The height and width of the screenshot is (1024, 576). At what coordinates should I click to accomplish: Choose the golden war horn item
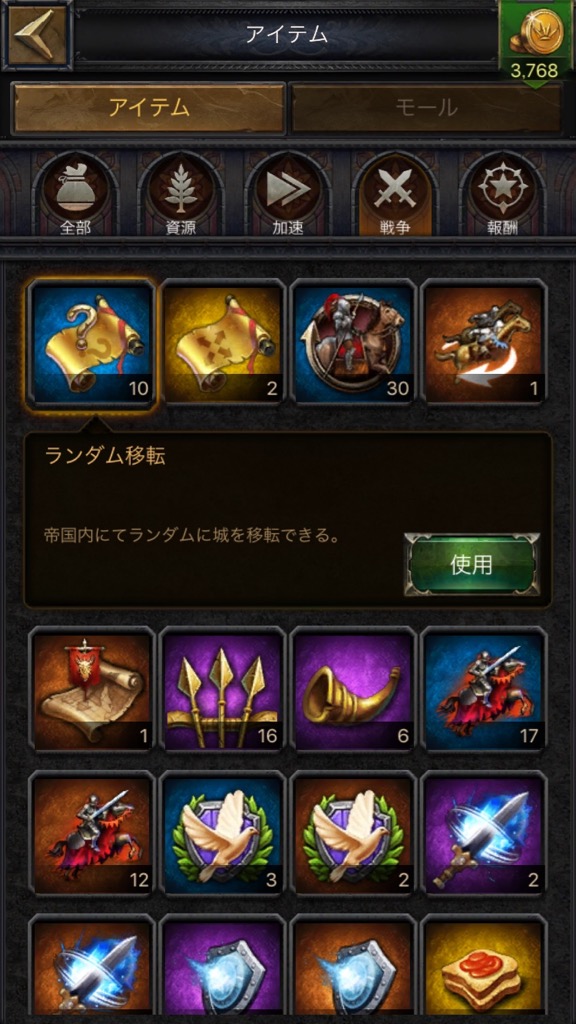coord(353,690)
